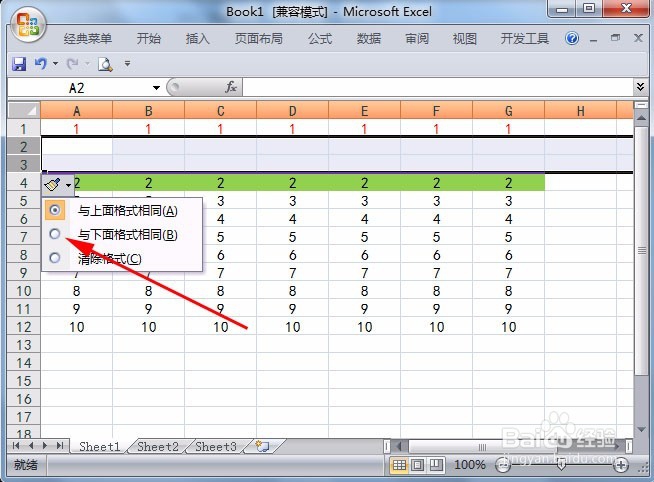Open the 开始 ribbon tab

click(149, 39)
